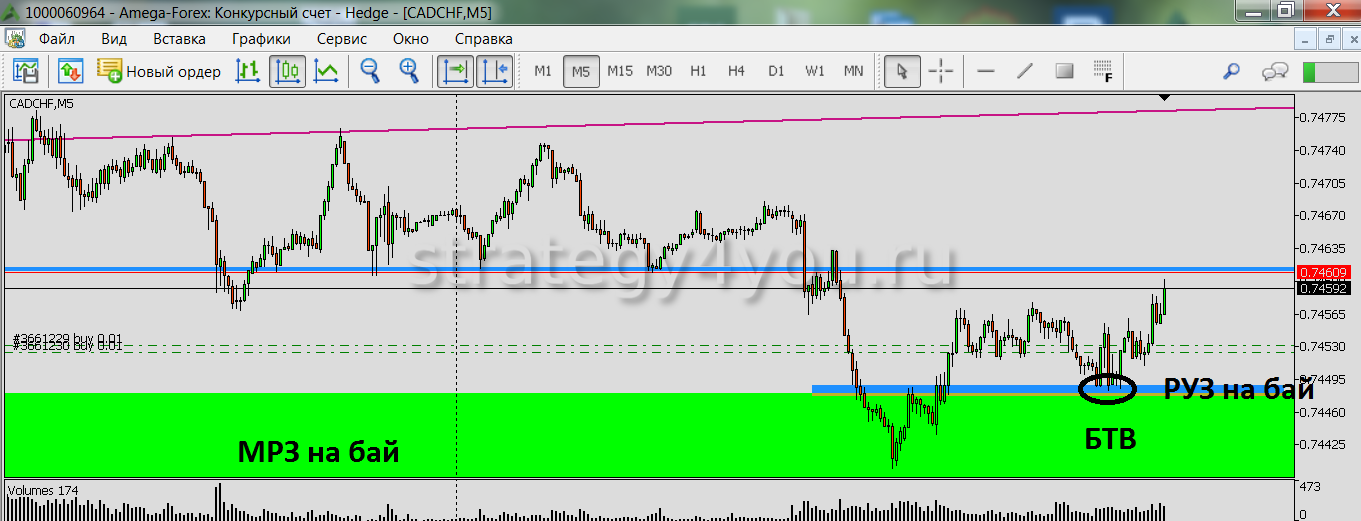
Task: Zoom in the chart with magnifier
Action: [x=409, y=71]
